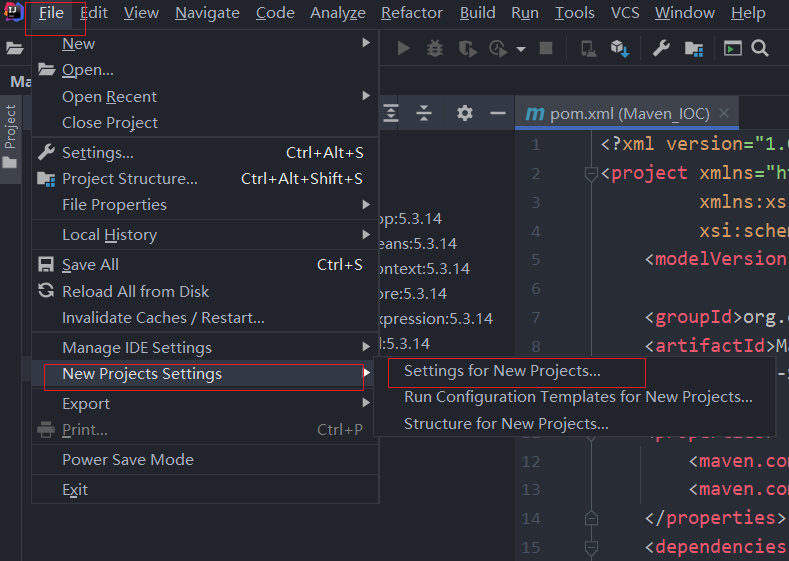Choose Print... from File menu

(205, 430)
